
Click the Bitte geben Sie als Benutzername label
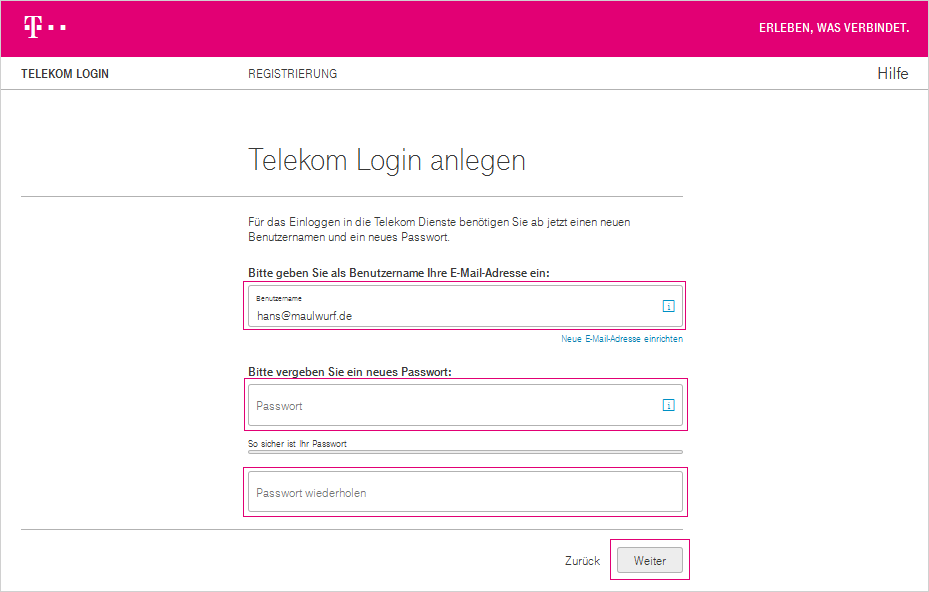tap(399, 273)
